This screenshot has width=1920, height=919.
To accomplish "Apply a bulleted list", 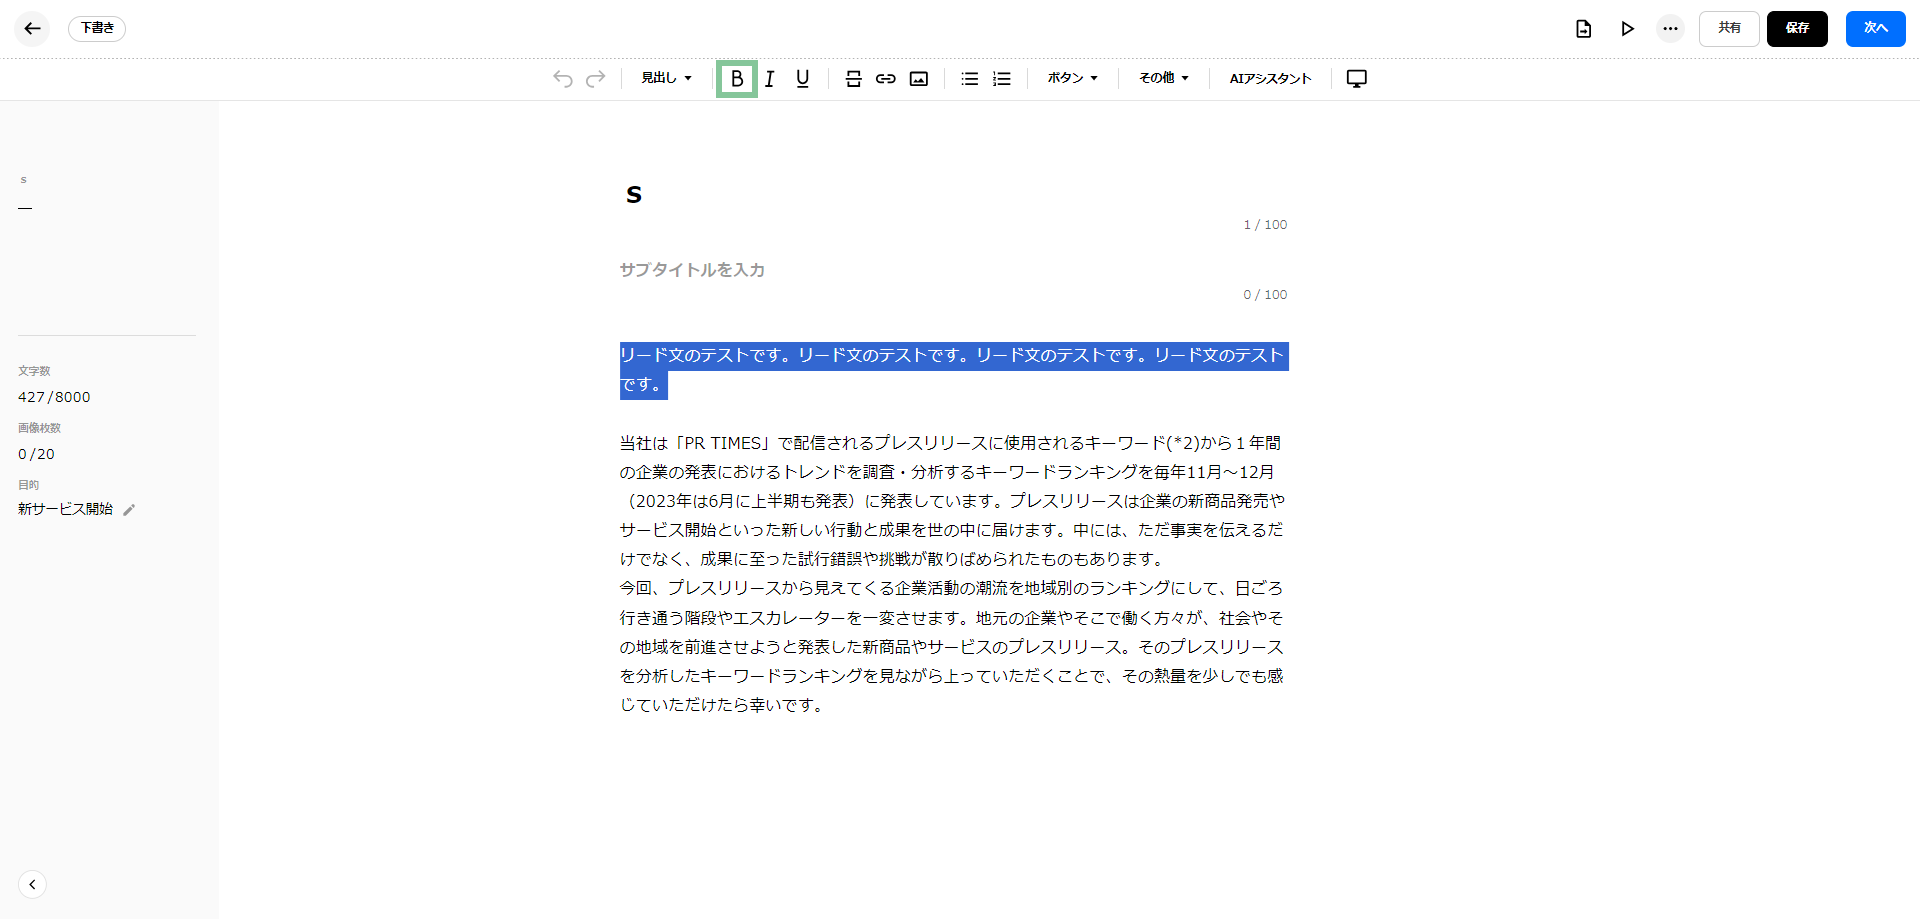I will (970, 79).
